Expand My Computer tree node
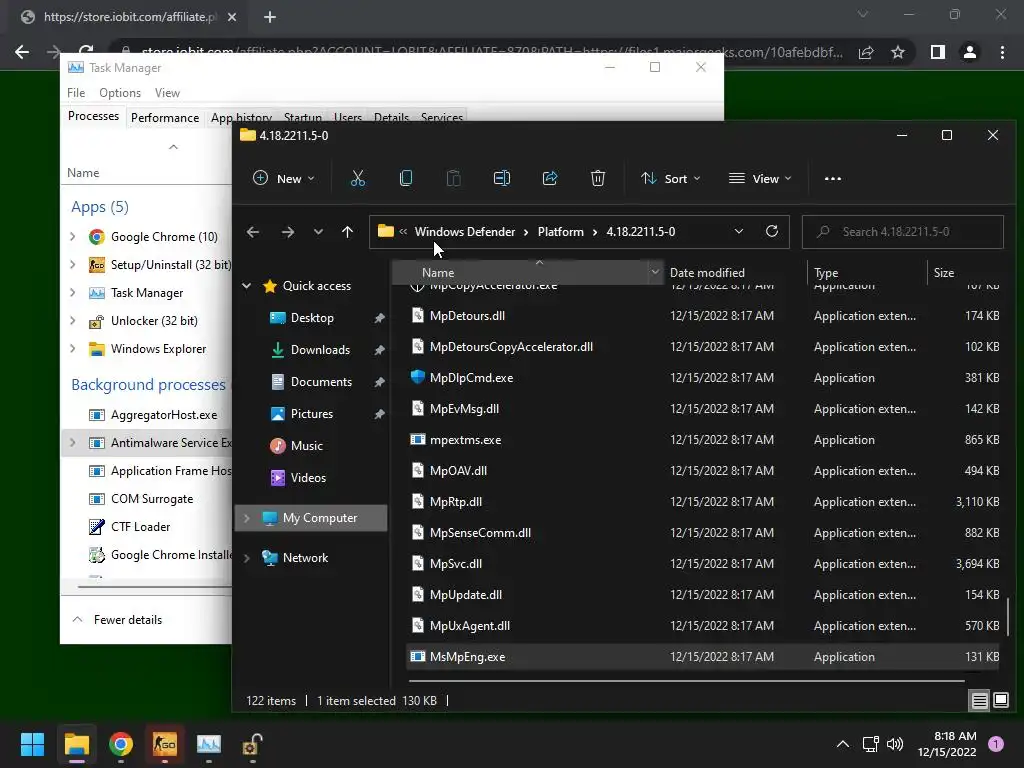The width and height of the screenshot is (1024, 768). click(x=247, y=518)
